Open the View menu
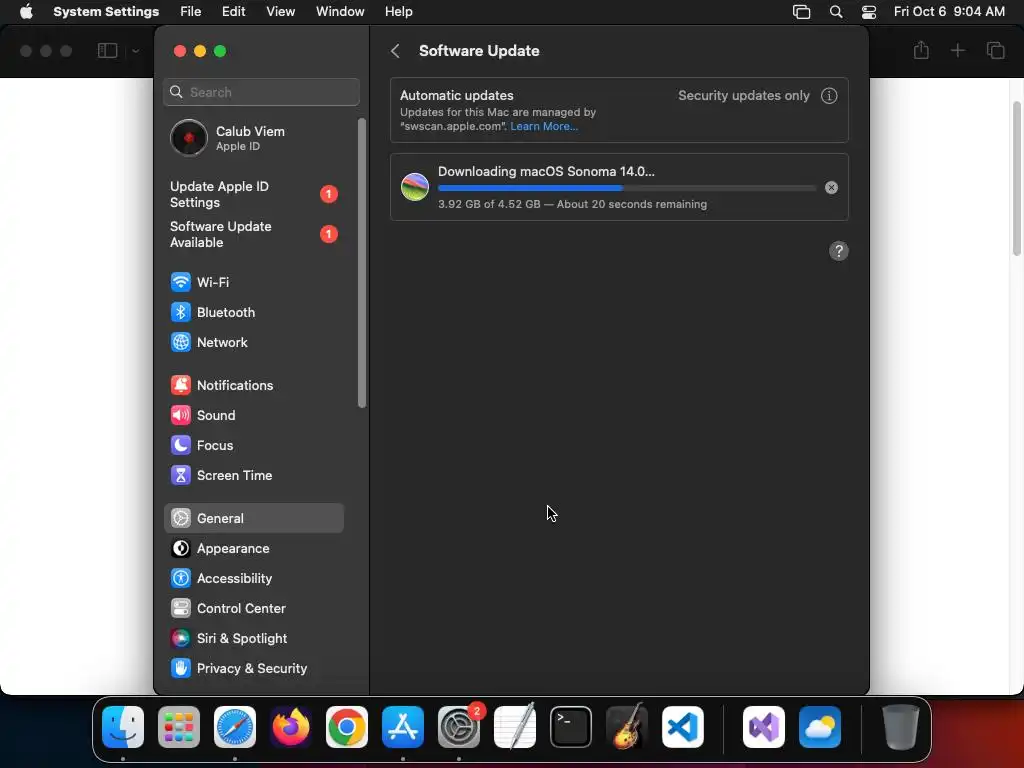Screen dimensions: 1024x768 tap(281, 12)
